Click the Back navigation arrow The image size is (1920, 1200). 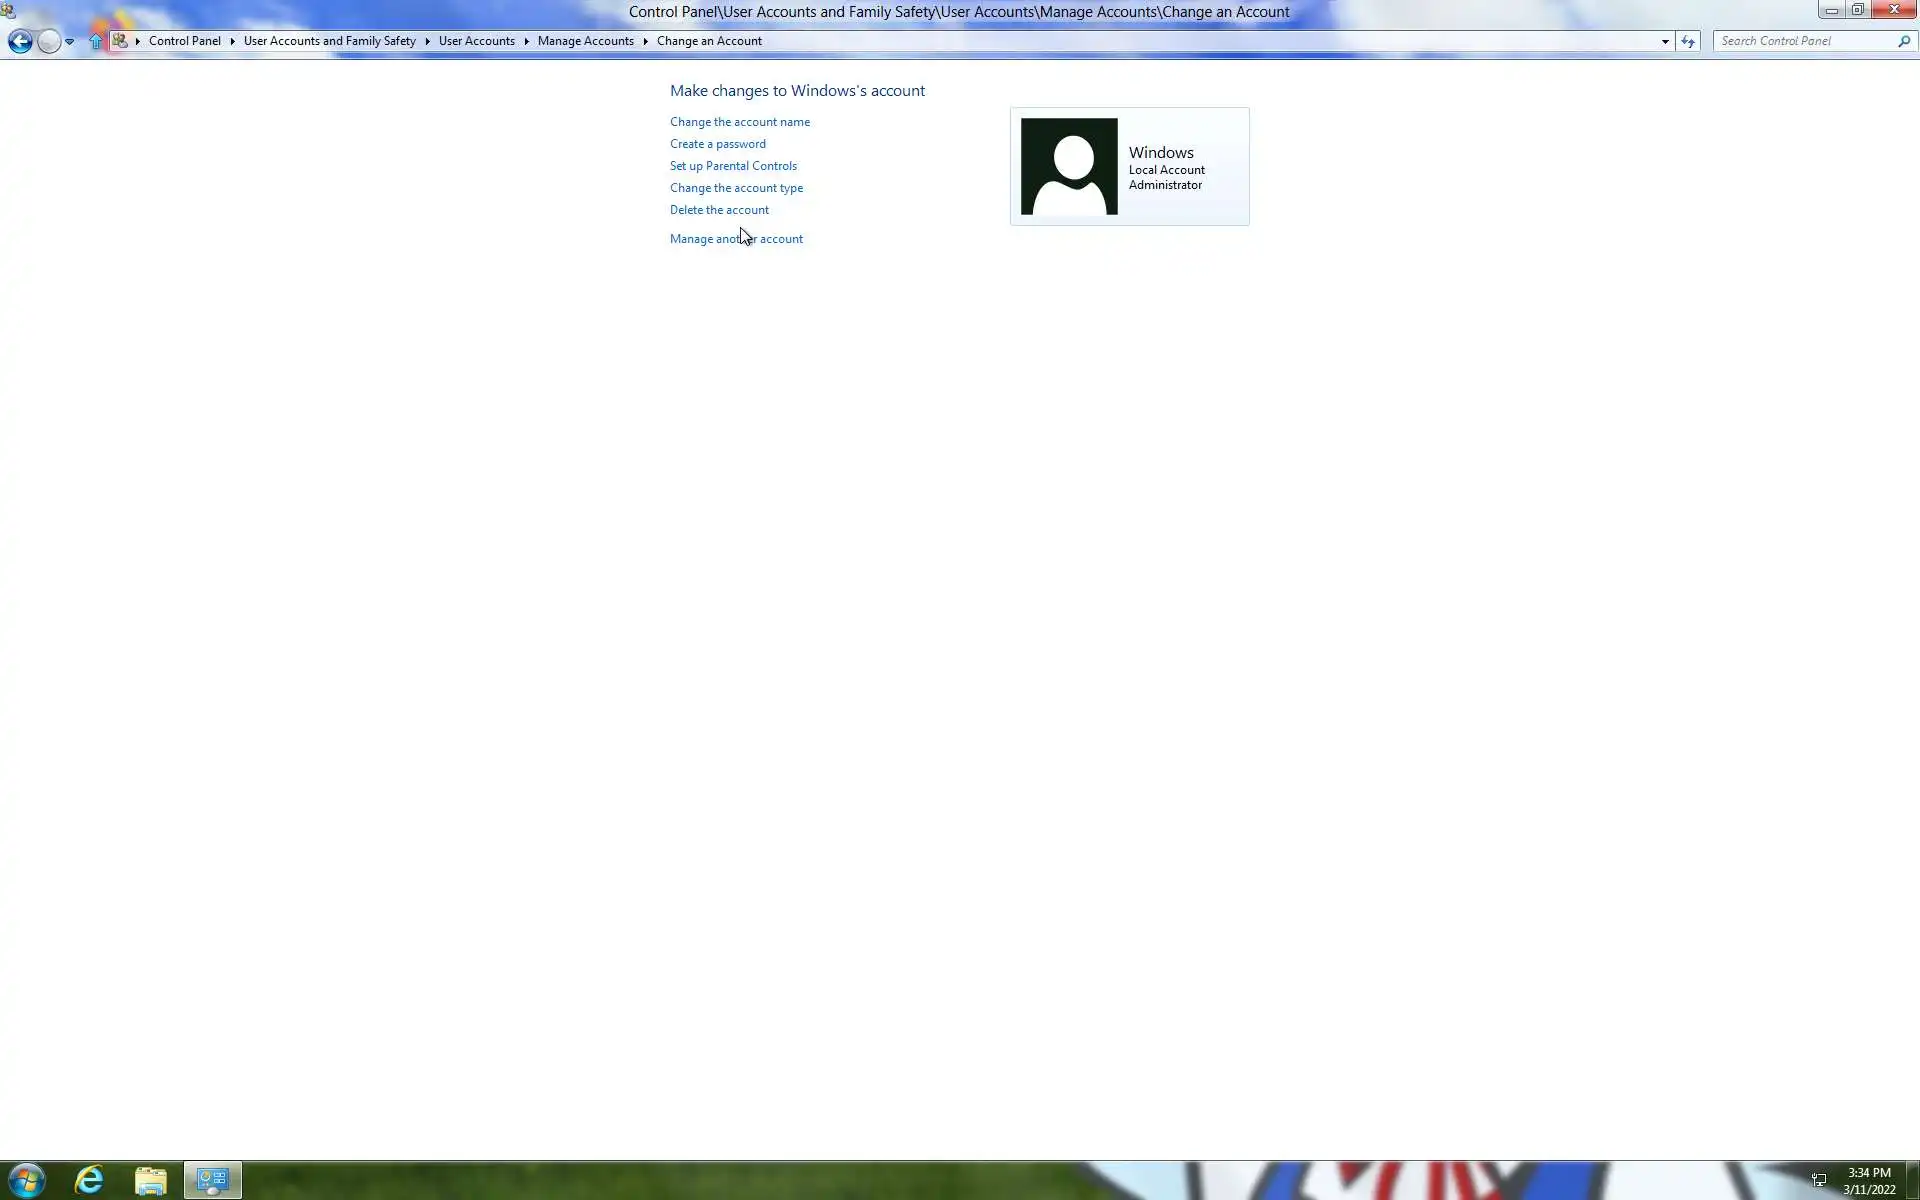(20, 41)
